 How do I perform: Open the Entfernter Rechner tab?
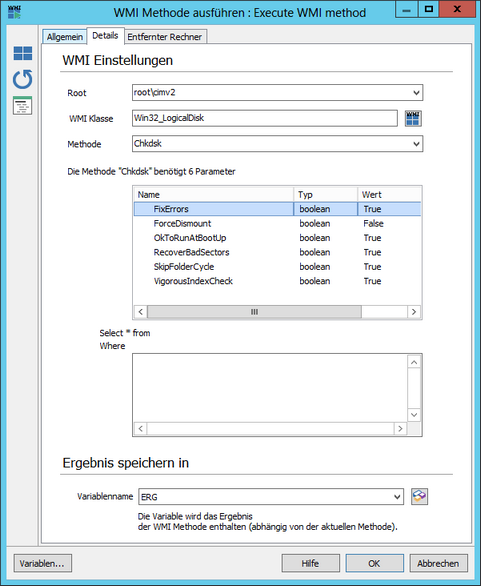point(165,37)
